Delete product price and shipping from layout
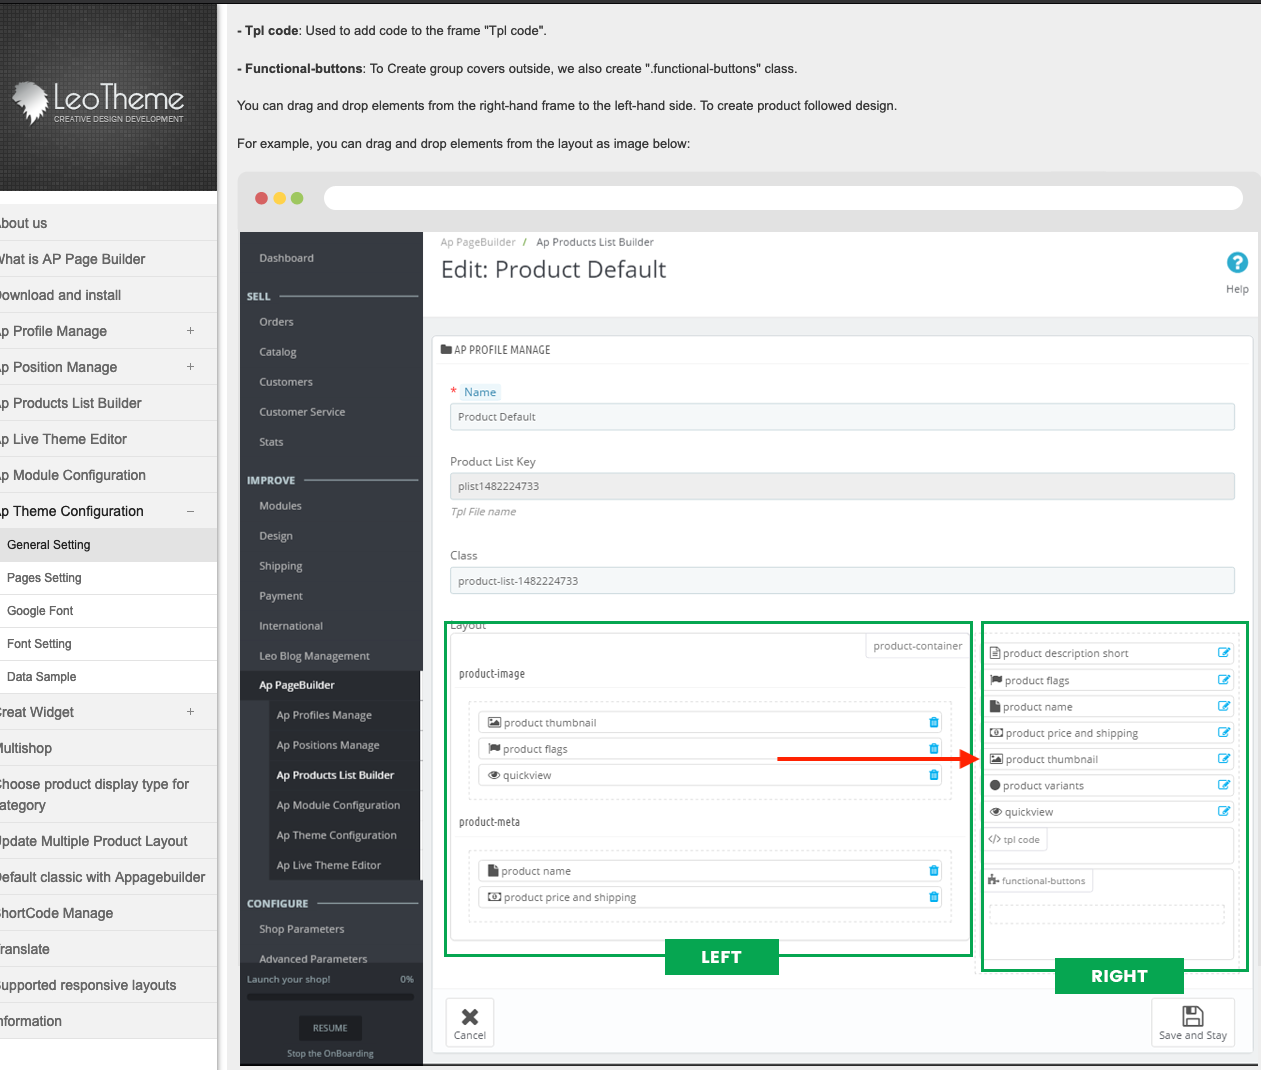The width and height of the screenshot is (1261, 1070). tap(934, 897)
